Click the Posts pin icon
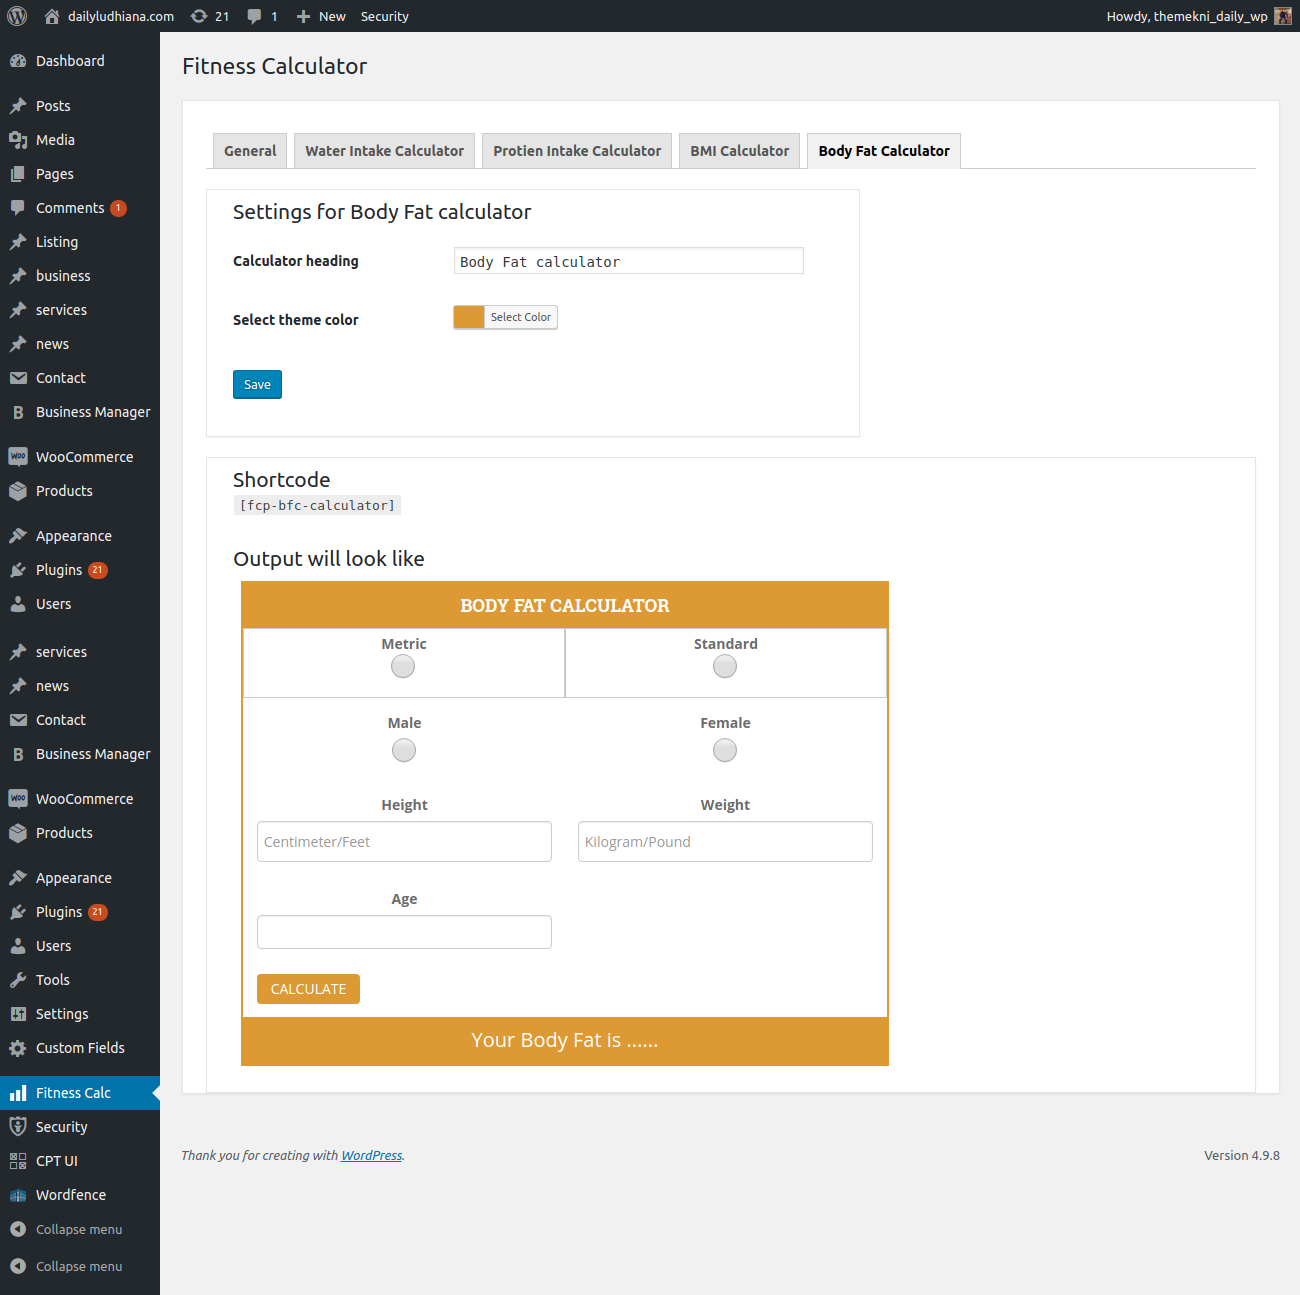Screen dimensions: 1300x1295 (x=18, y=106)
